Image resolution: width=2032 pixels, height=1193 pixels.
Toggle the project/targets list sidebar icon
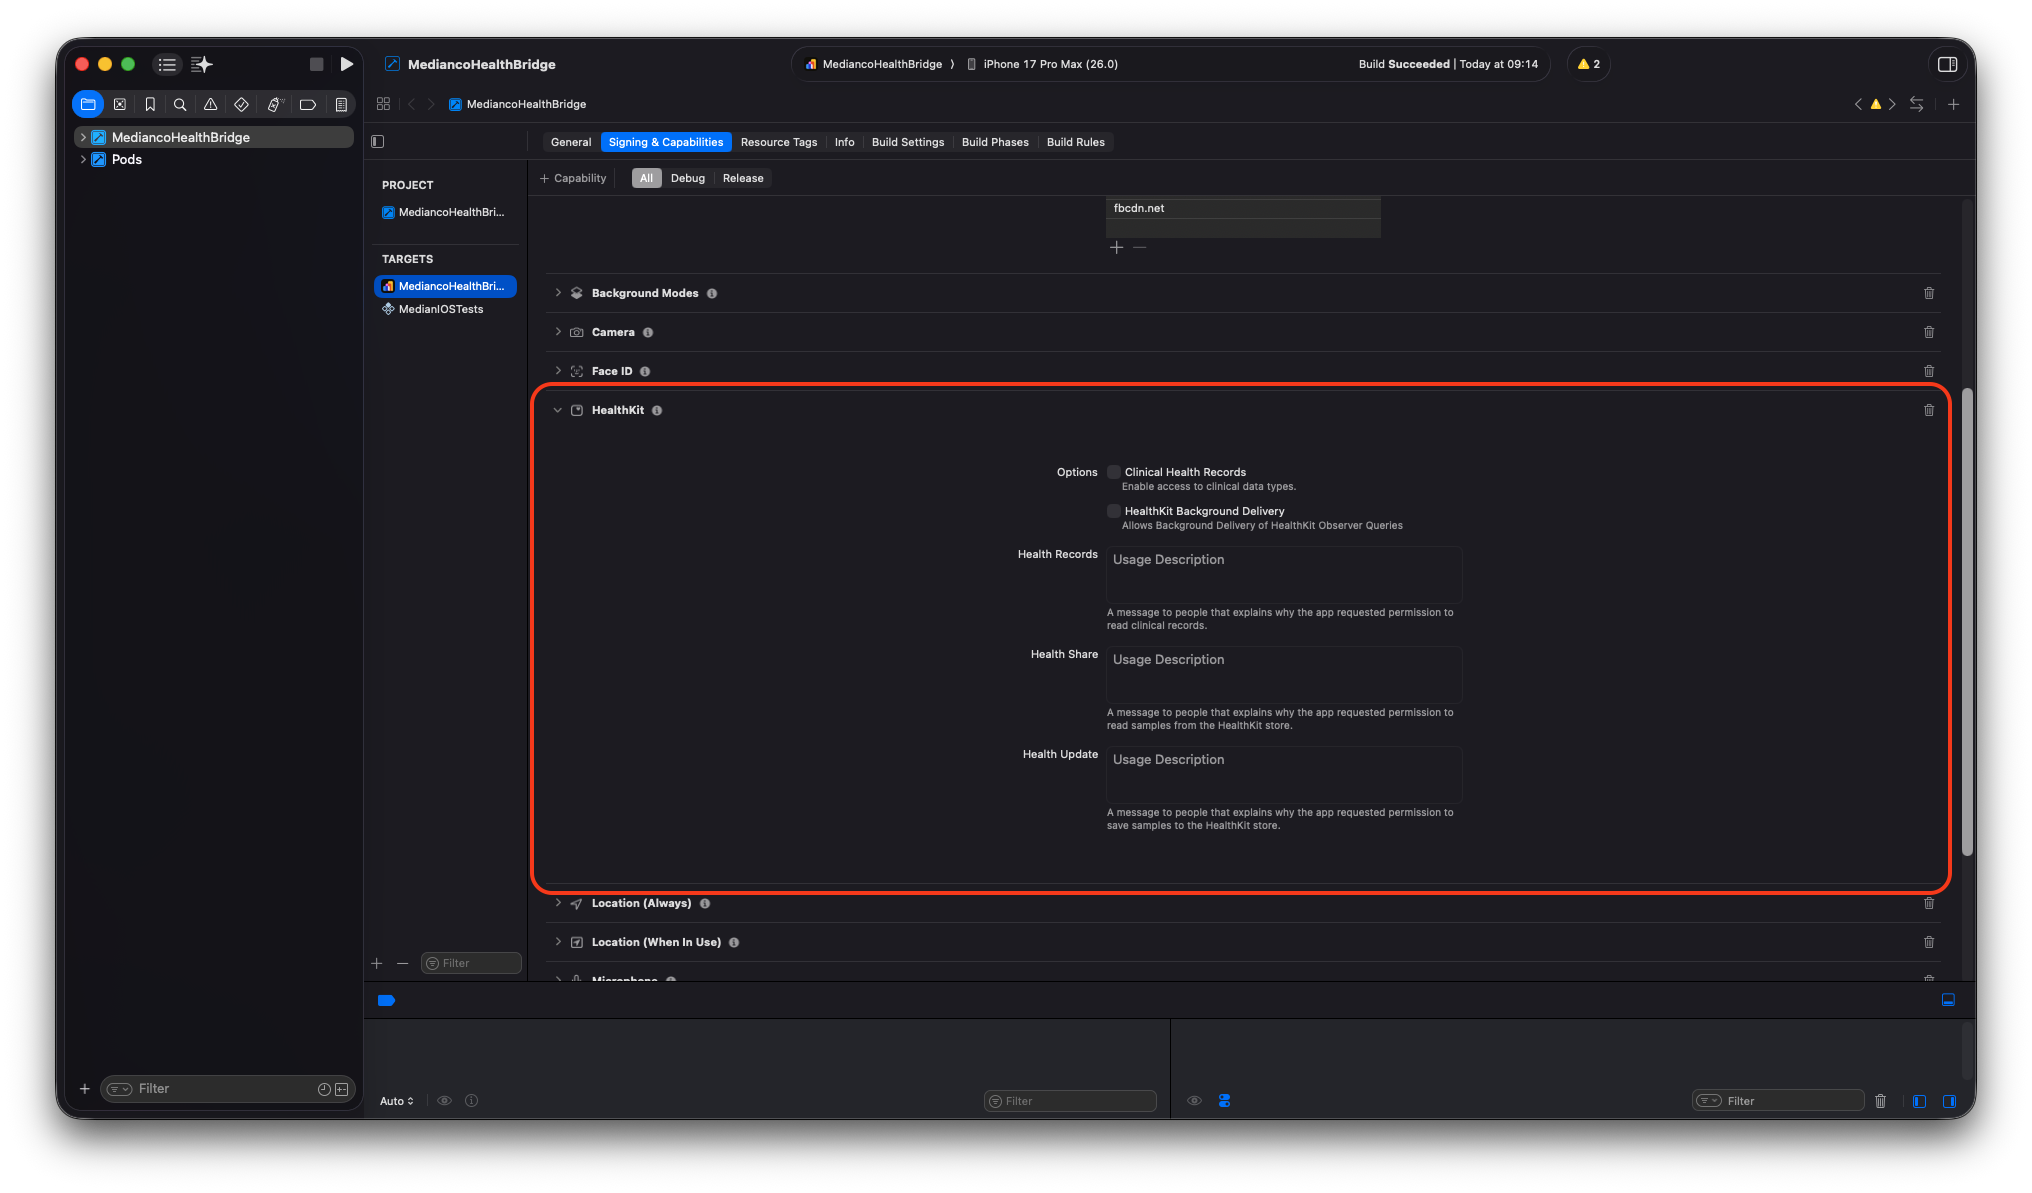[x=378, y=142]
